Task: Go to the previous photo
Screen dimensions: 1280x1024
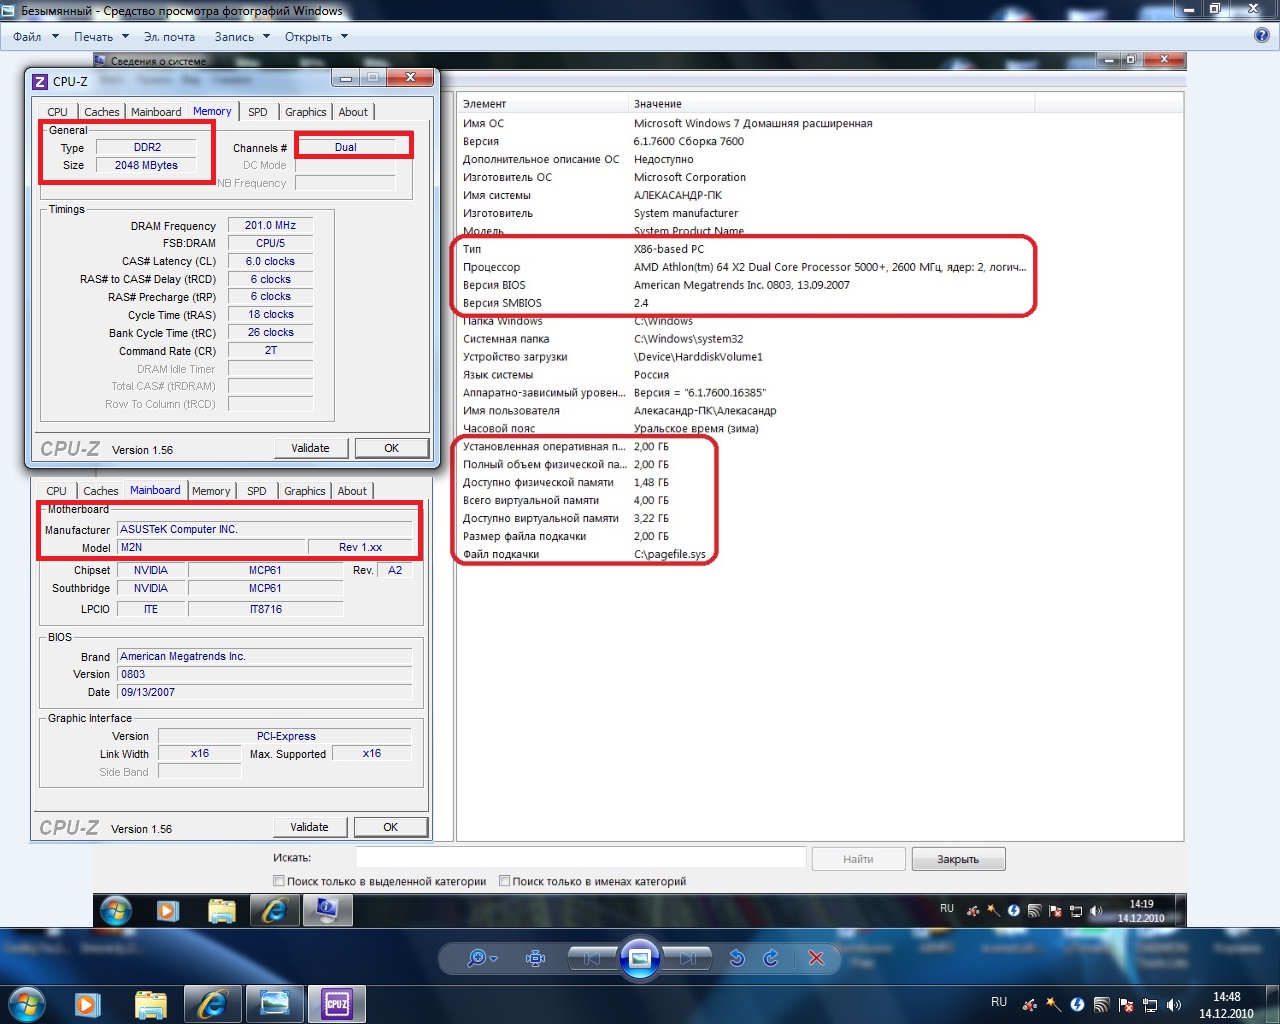Action: pyautogui.click(x=592, y=958)
